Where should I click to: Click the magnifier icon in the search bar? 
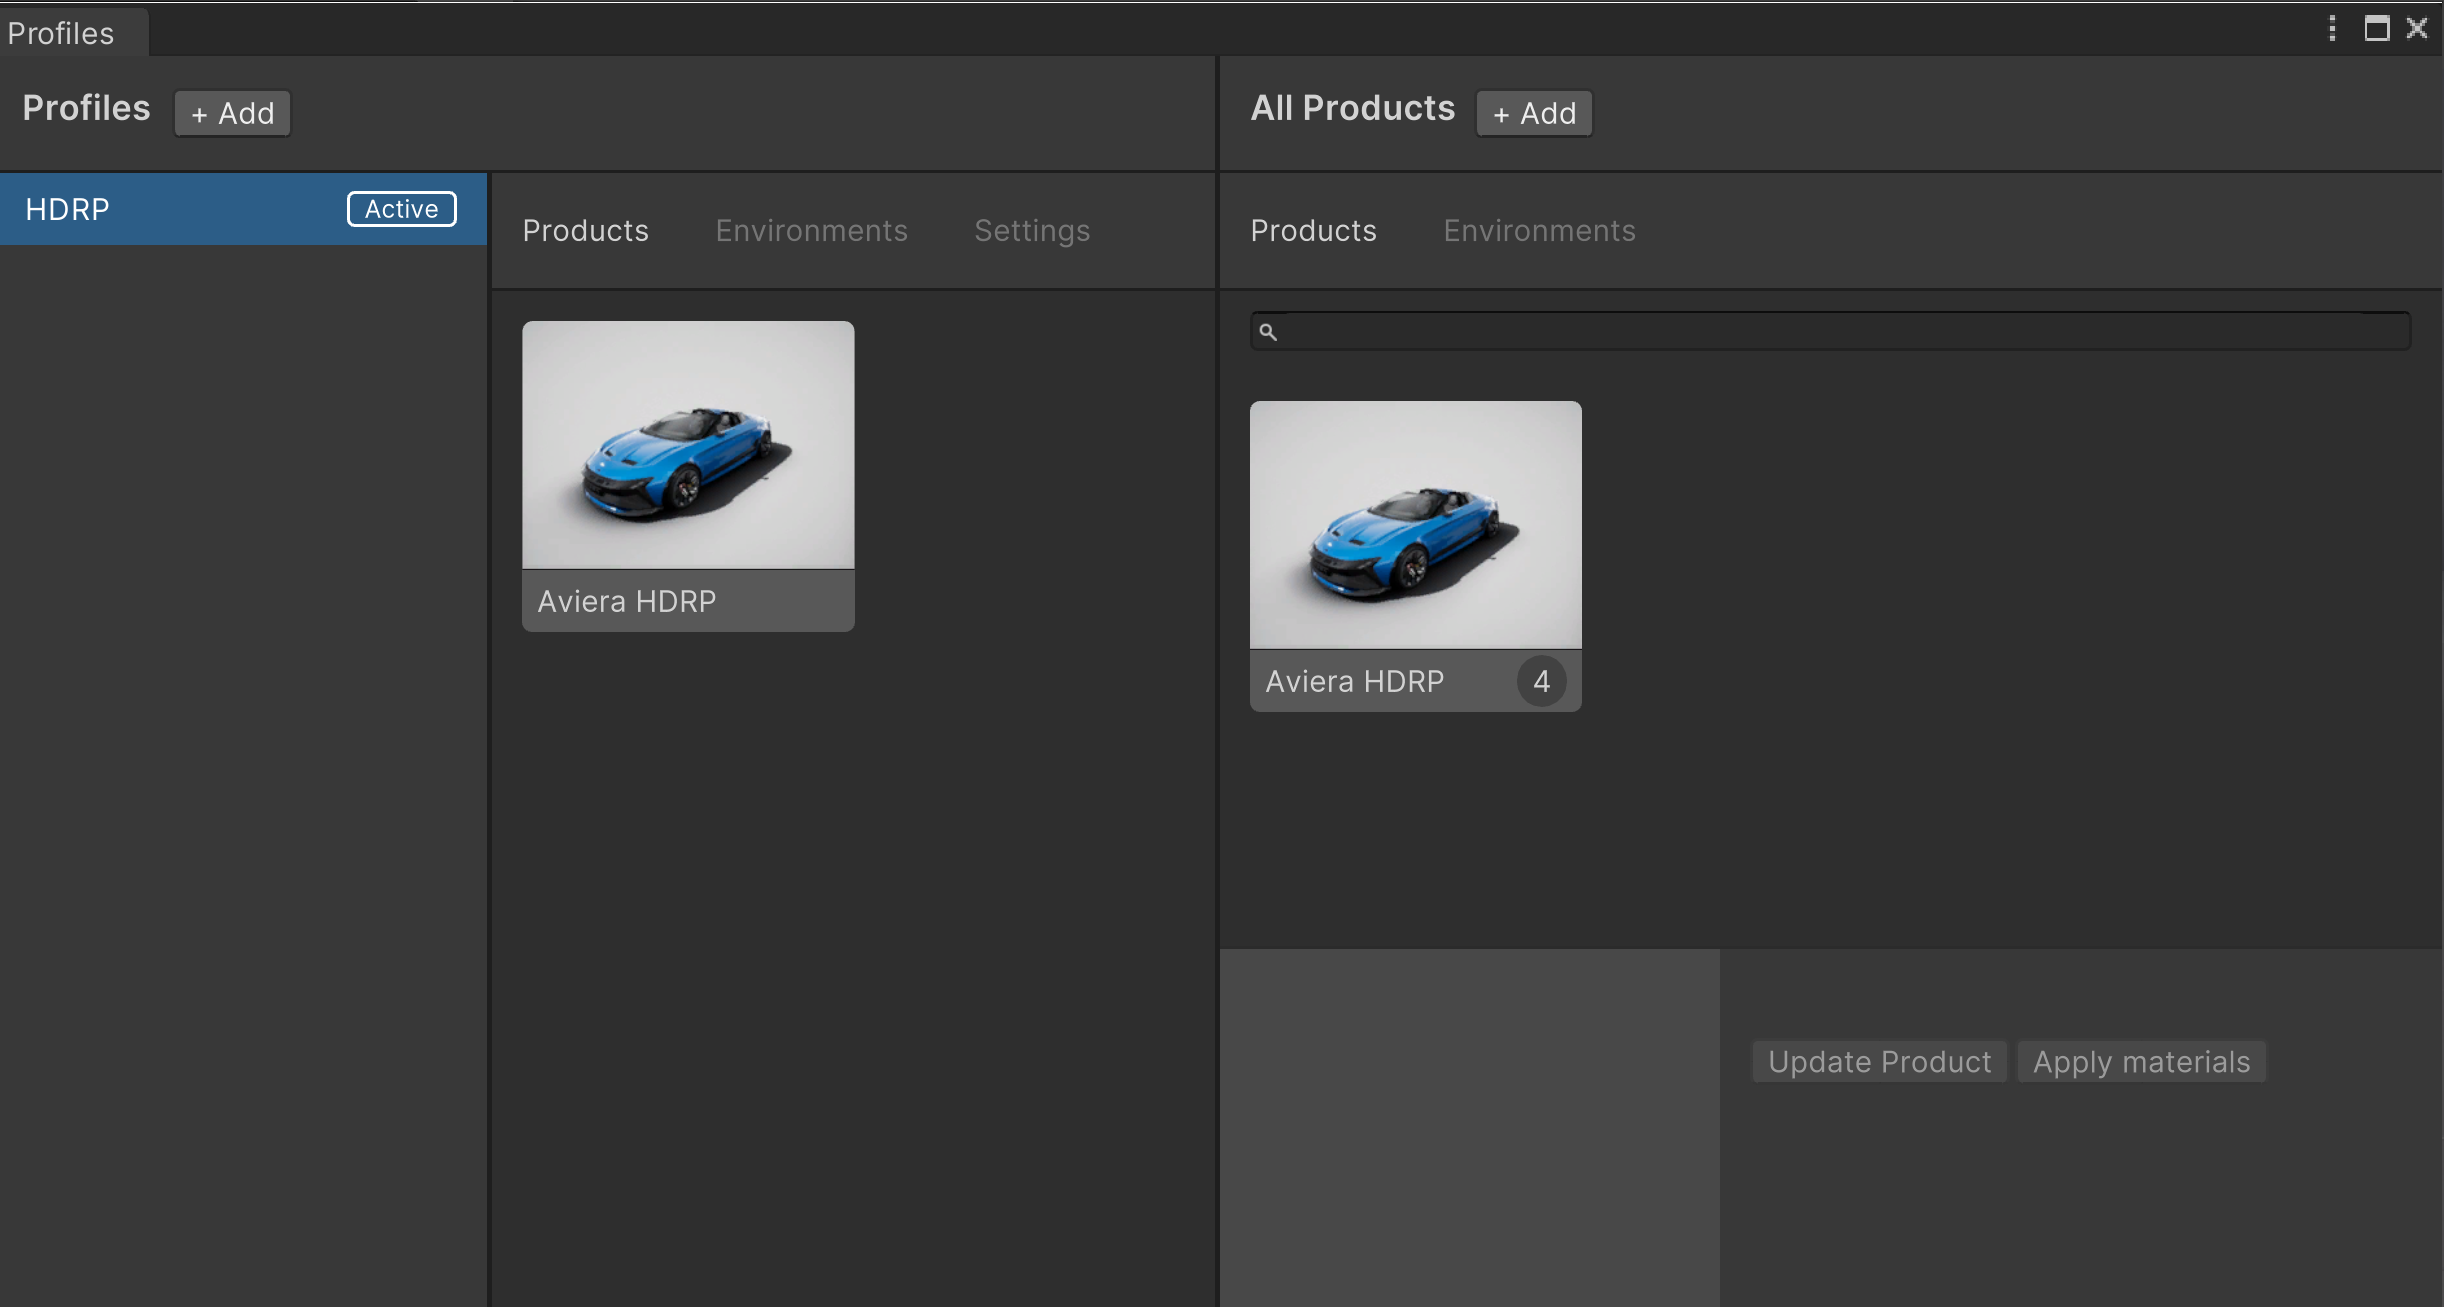pyautogui.click(x=1269, y=331)
